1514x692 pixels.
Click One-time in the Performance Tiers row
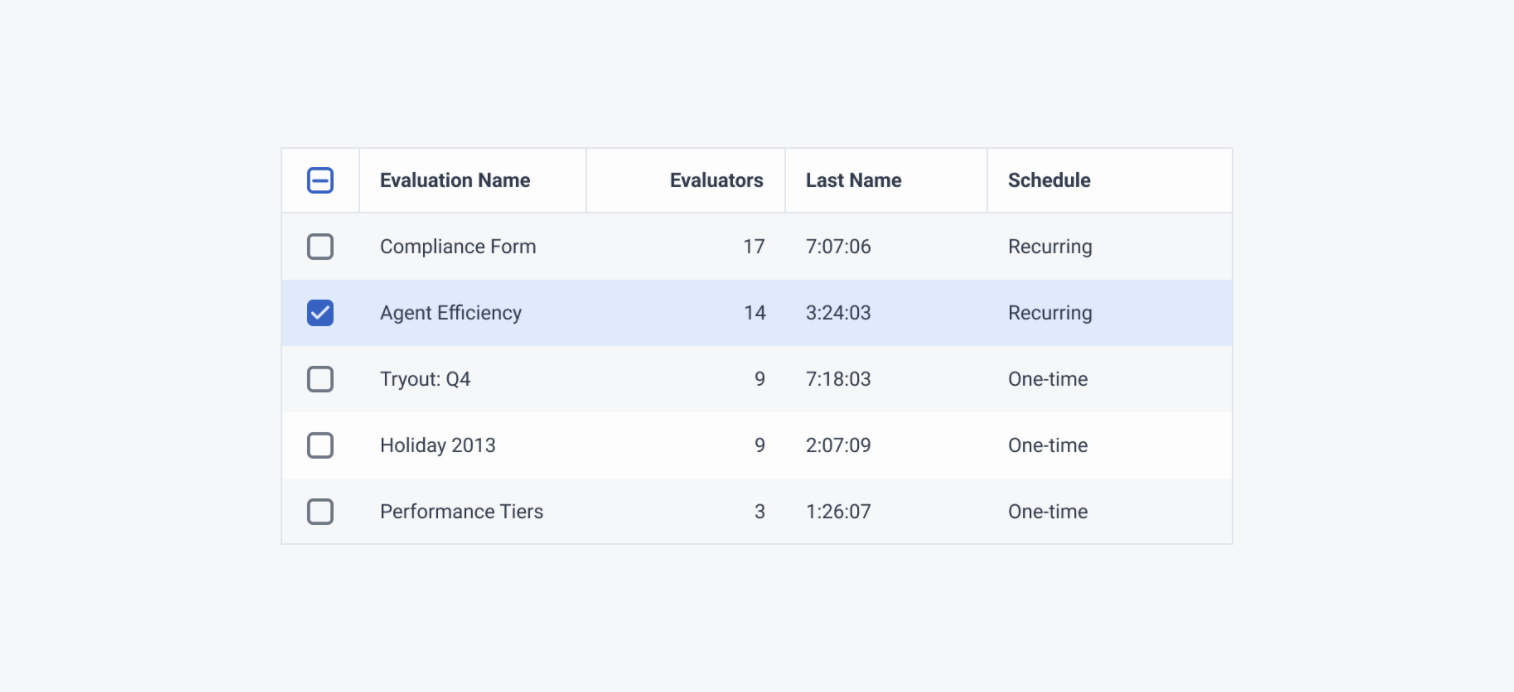pos(1048,511)
